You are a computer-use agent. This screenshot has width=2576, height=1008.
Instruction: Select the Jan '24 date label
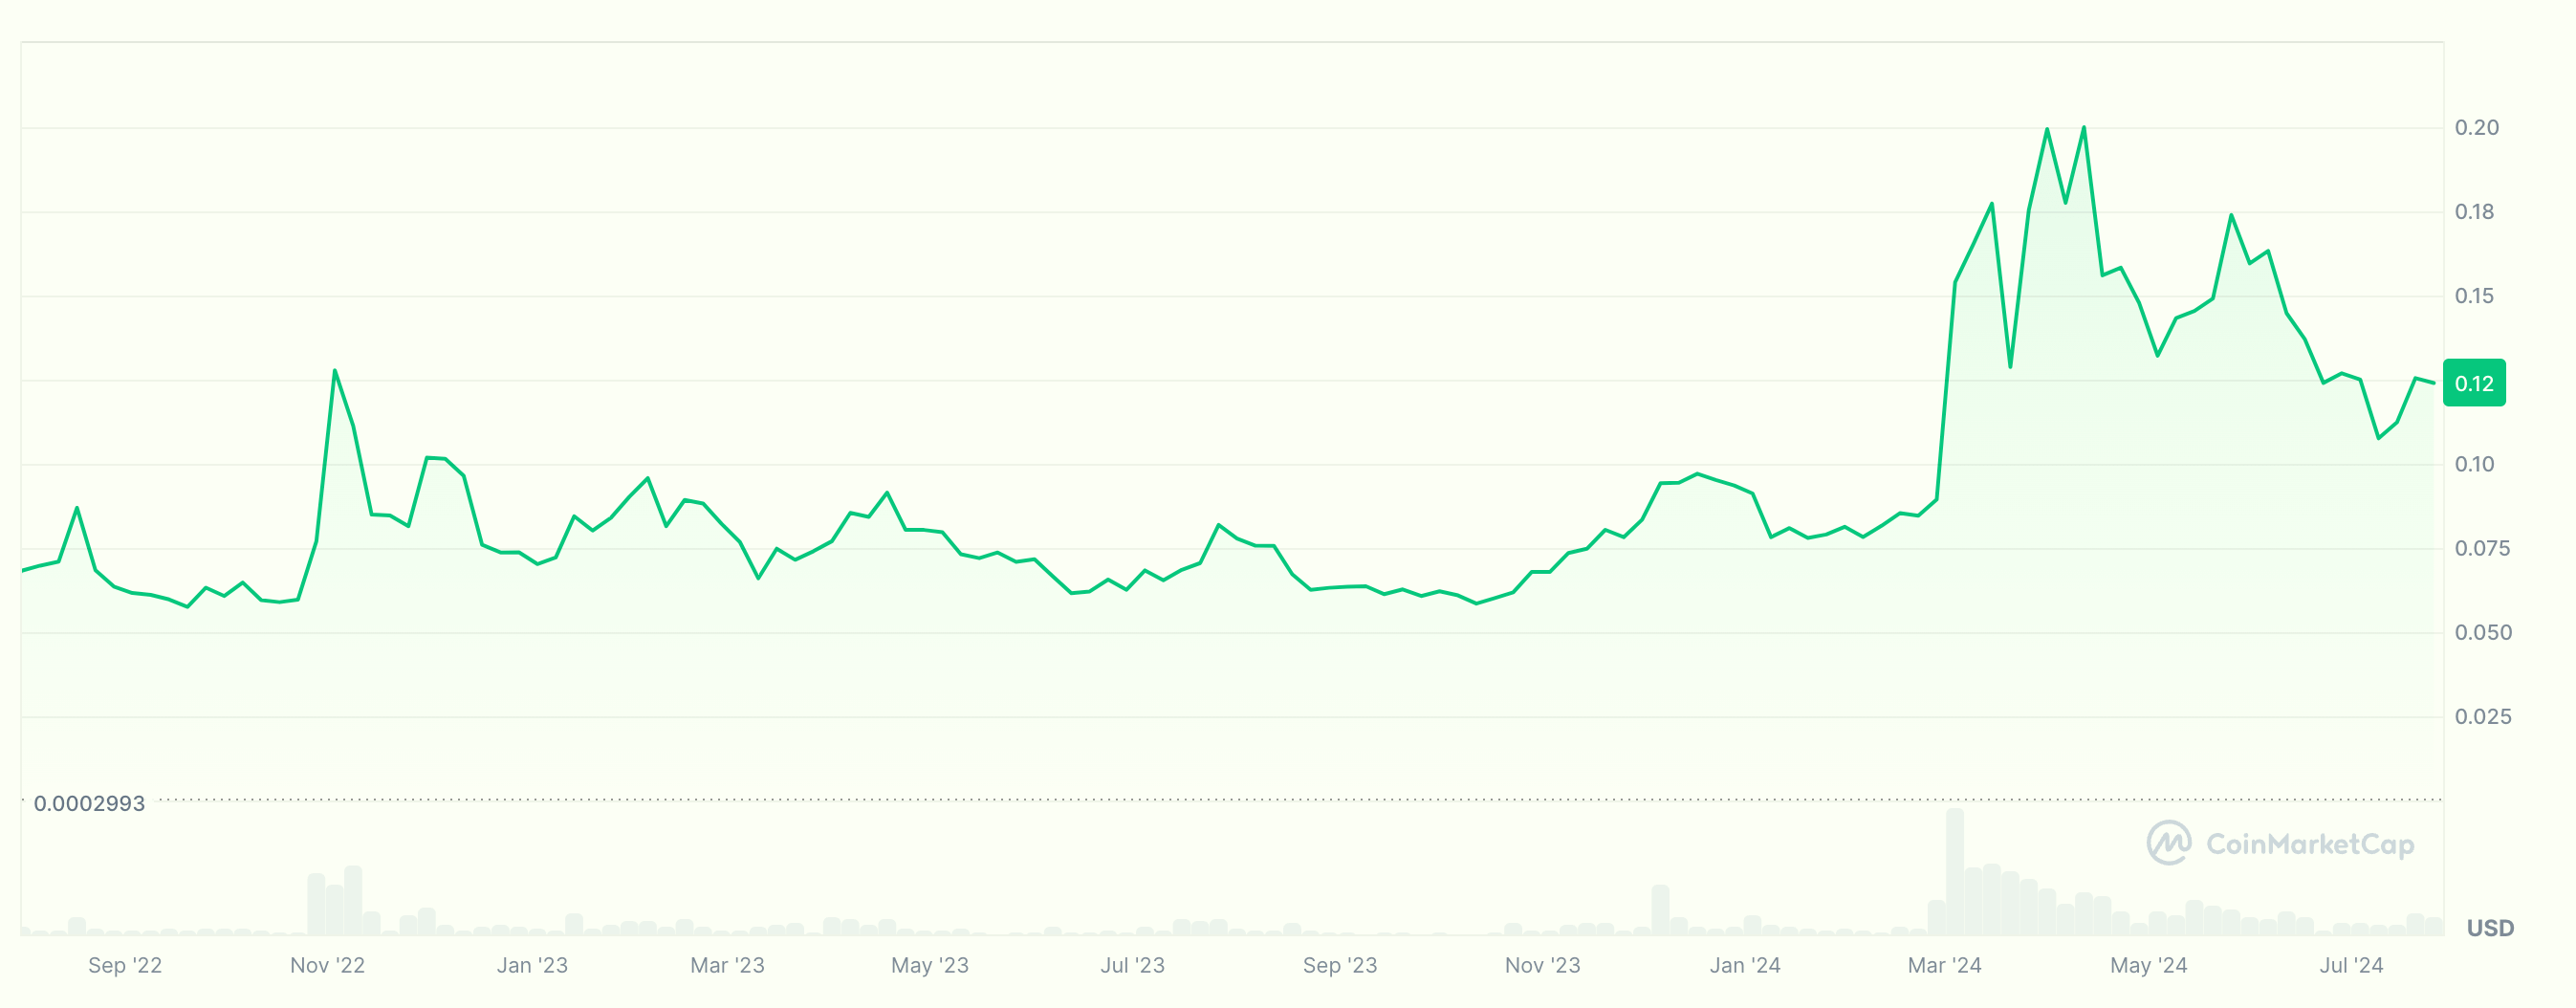point(1745,966)
